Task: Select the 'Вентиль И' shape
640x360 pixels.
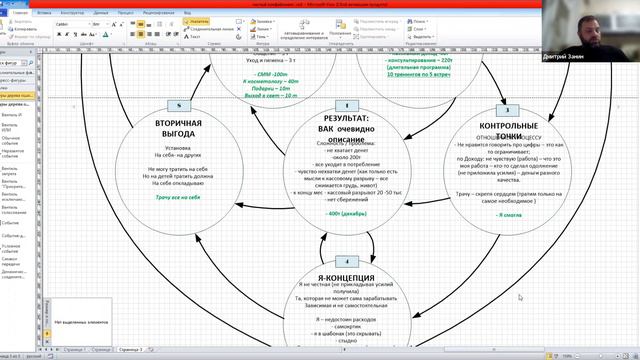Action: 11,115
